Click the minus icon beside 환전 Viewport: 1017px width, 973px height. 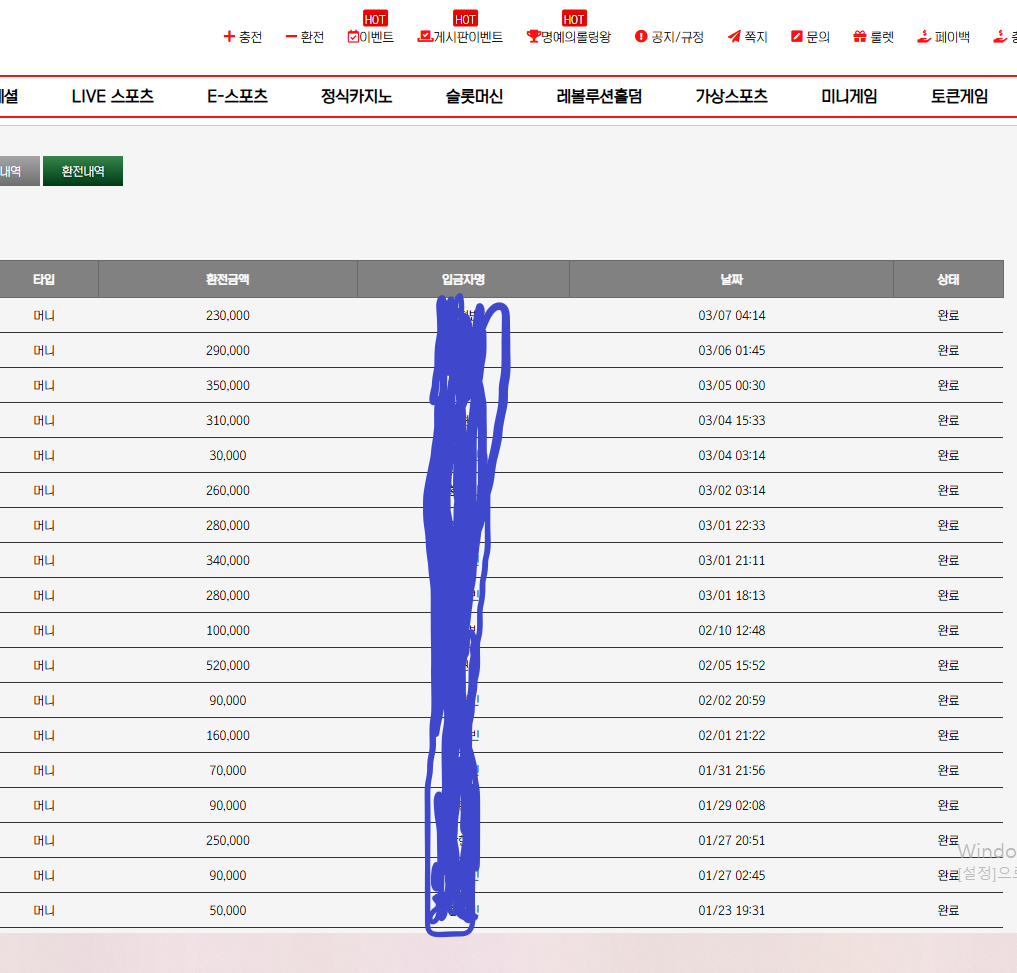(x=291, y=37)
